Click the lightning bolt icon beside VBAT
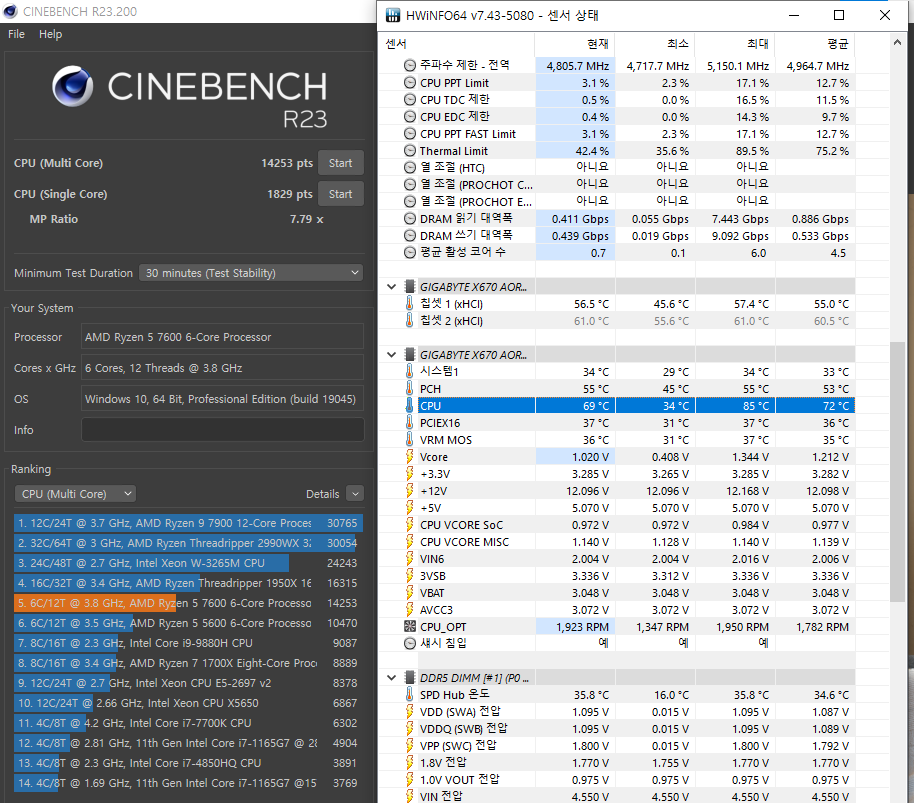The height and width of the screenshot is (803, 914). pyautogui.click(x=409, y=593)
